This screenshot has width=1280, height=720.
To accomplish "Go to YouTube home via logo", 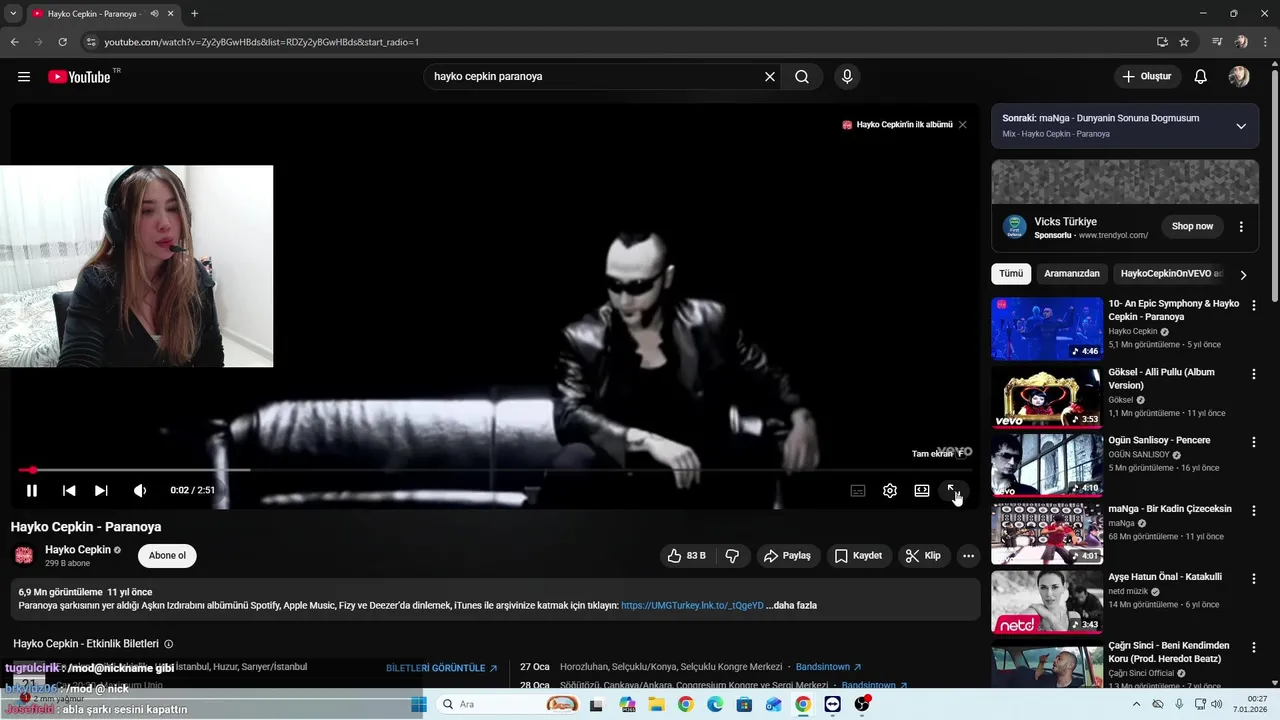I will (79, 76).
